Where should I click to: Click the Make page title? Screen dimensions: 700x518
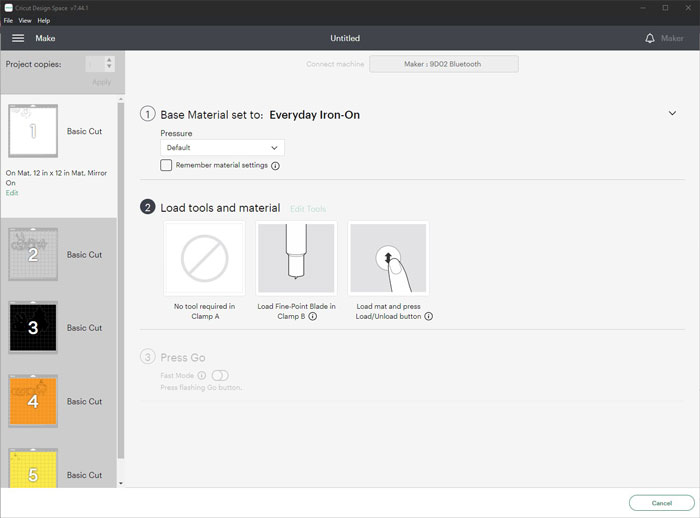coord(45,38)
